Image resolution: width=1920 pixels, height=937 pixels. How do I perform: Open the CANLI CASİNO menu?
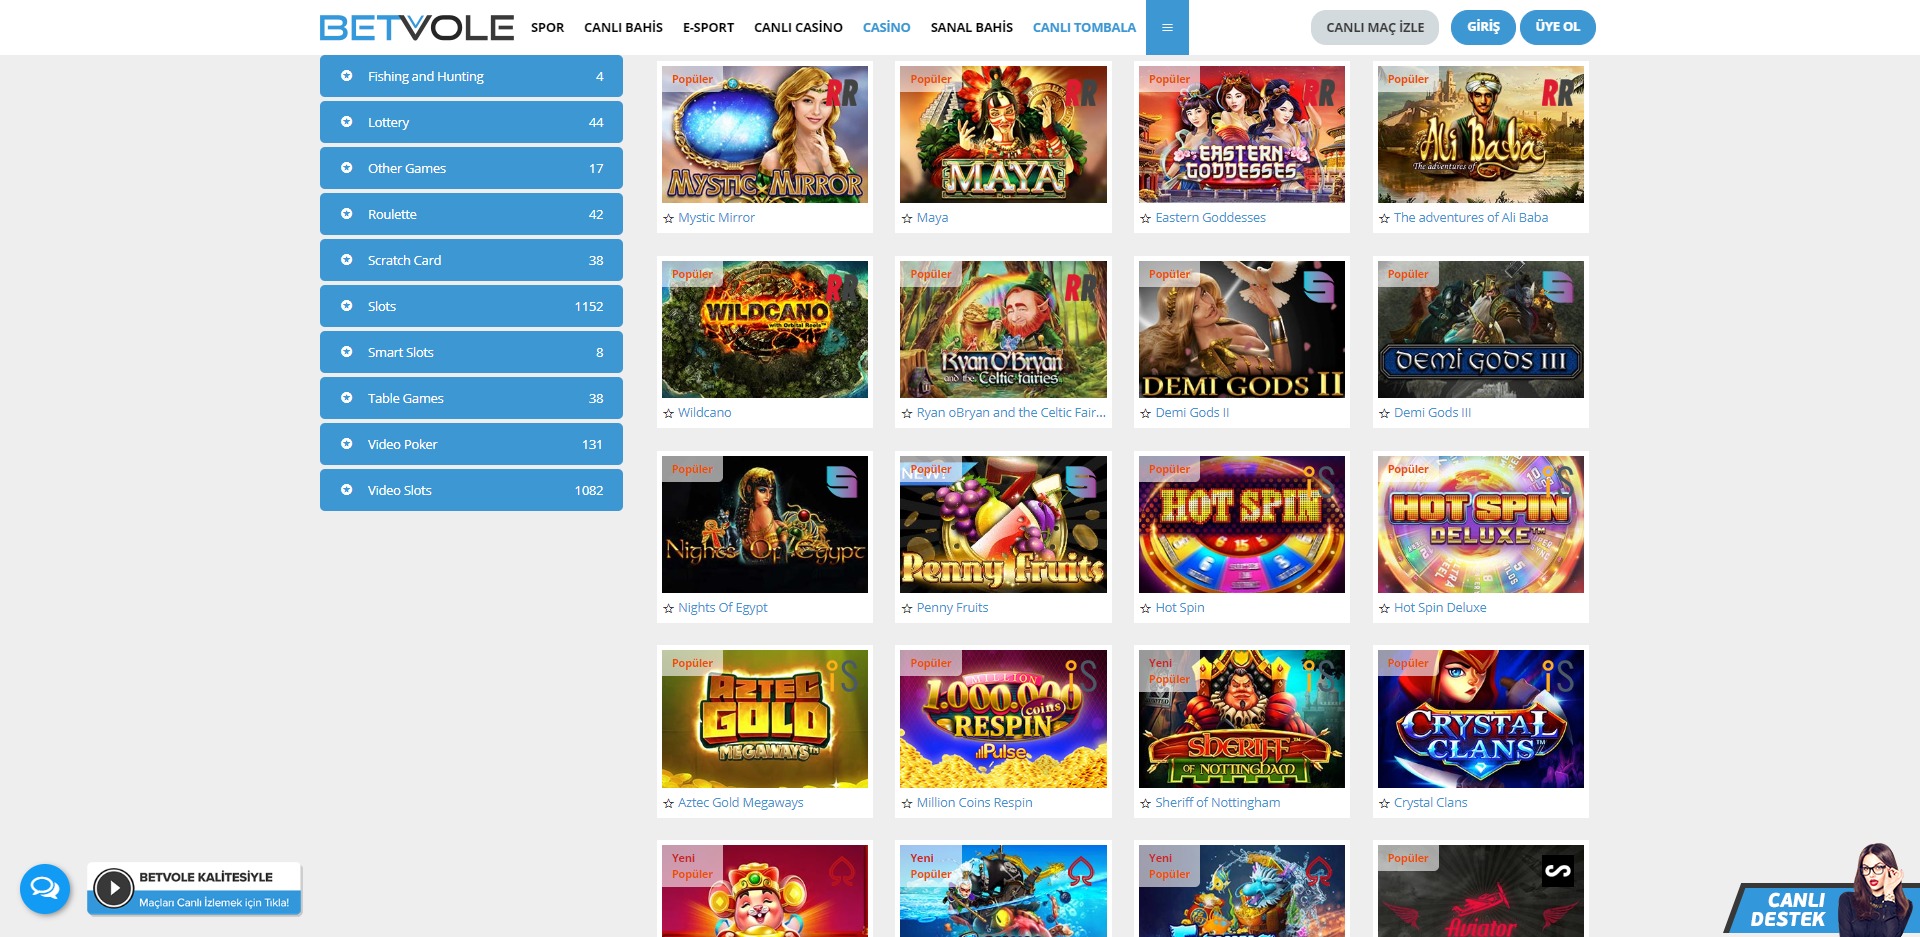click(x=798, y=28)
